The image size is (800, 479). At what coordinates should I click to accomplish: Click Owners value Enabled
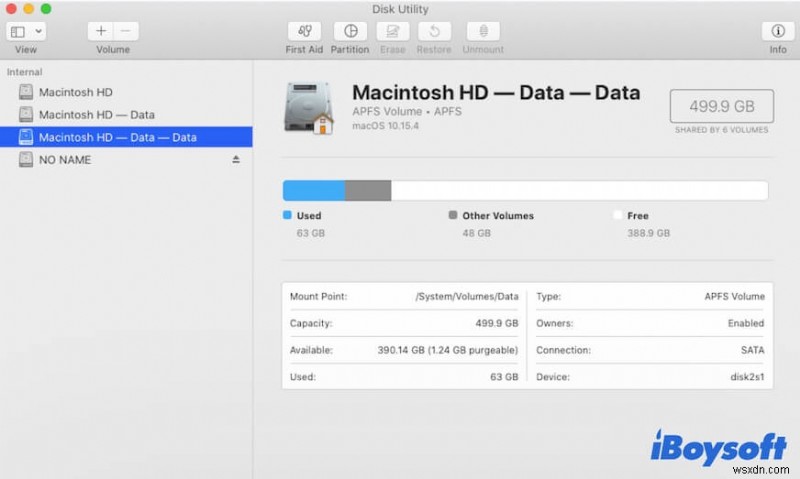coord(745,323)
